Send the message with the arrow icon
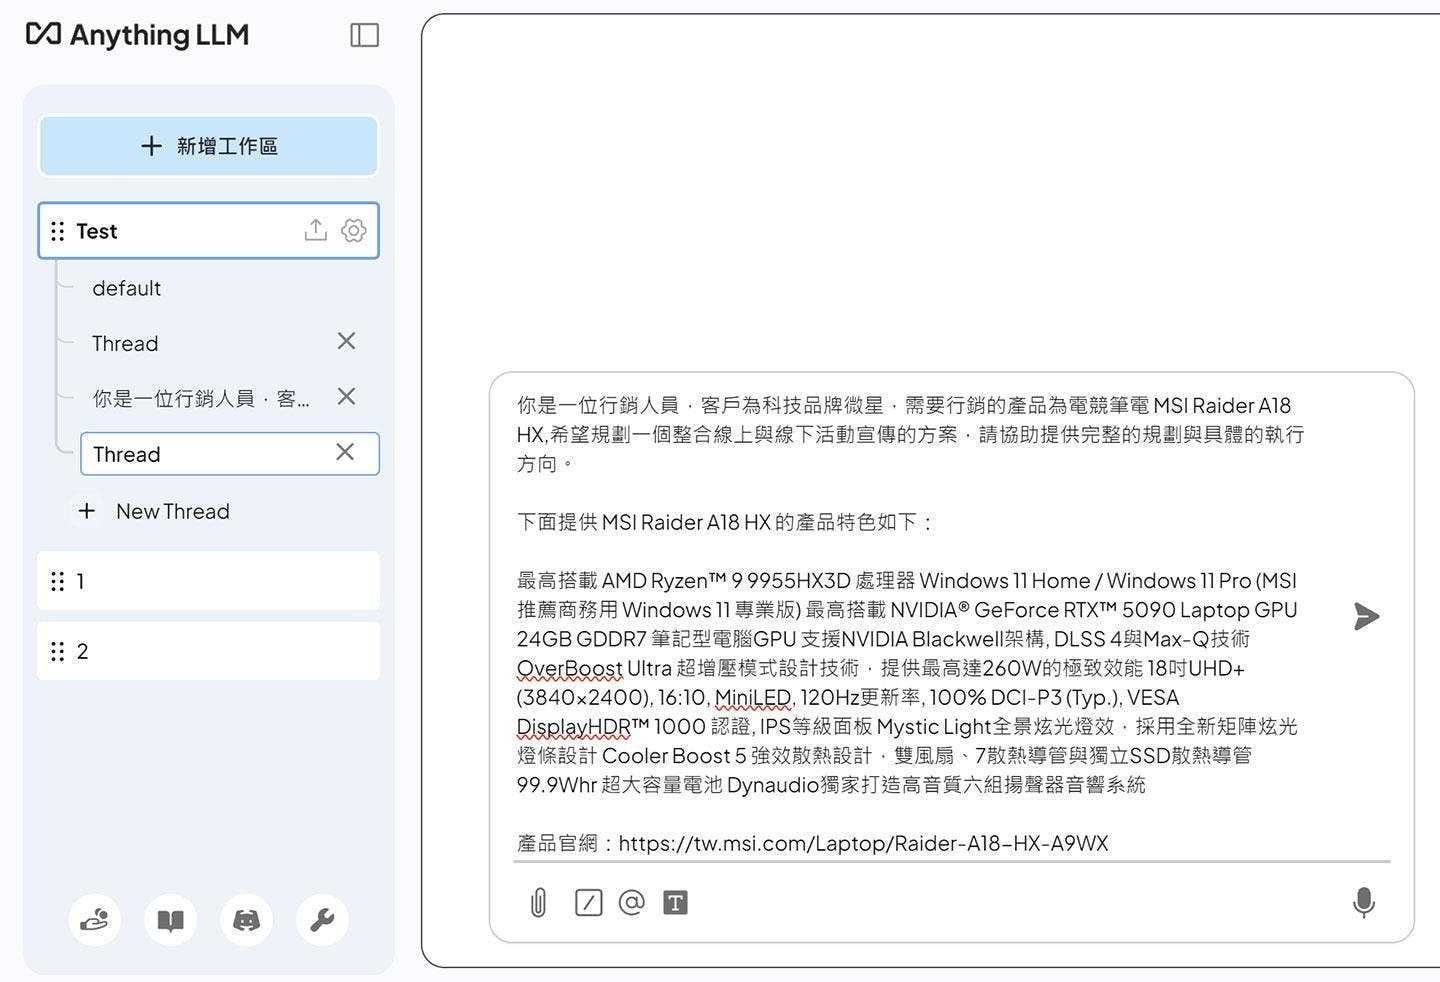1440x982 pixels. (1366, 616)
